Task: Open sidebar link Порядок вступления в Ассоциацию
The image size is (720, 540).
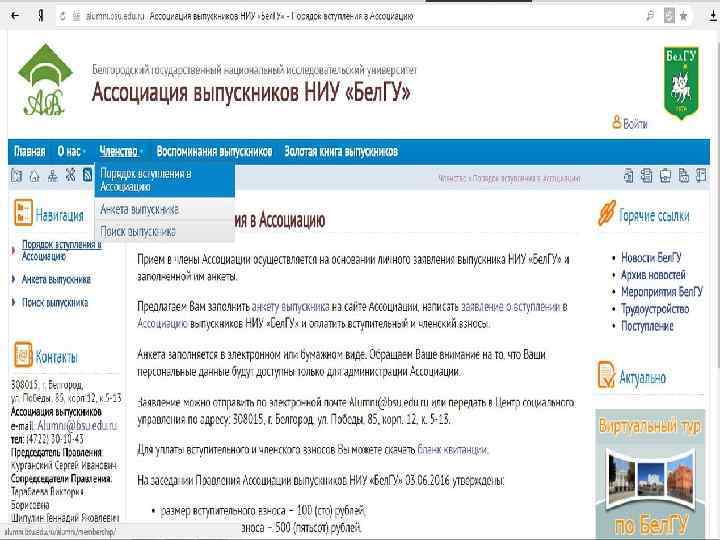Action: click(62, 250)
